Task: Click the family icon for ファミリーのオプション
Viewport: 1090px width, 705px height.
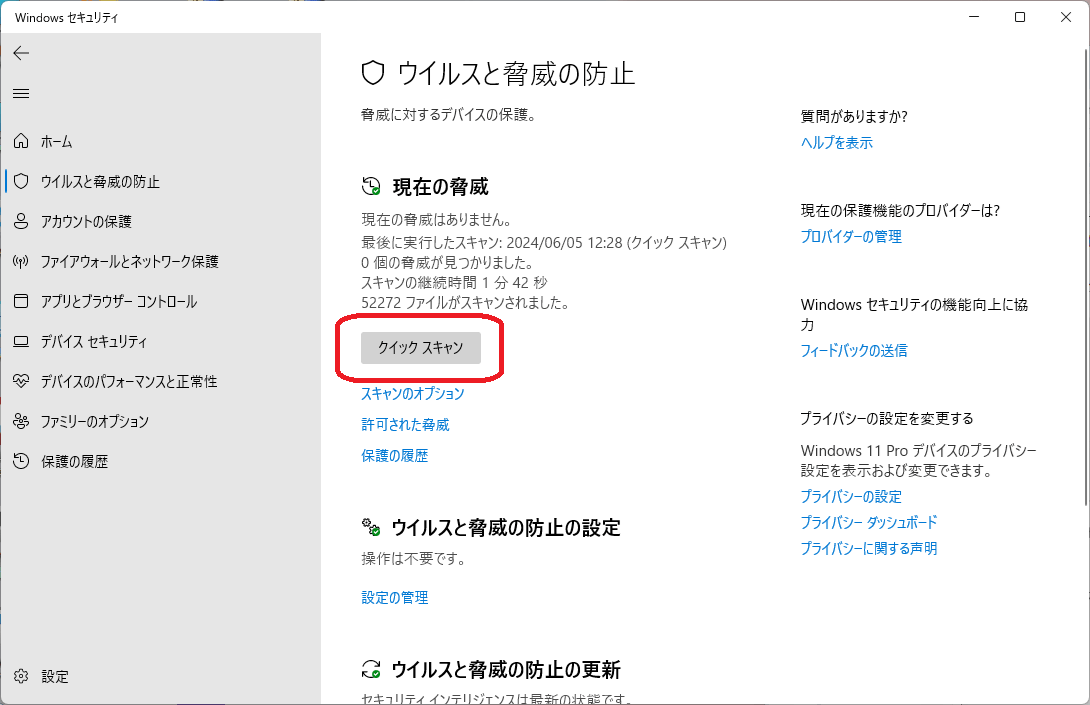Action: click(22, 421)
